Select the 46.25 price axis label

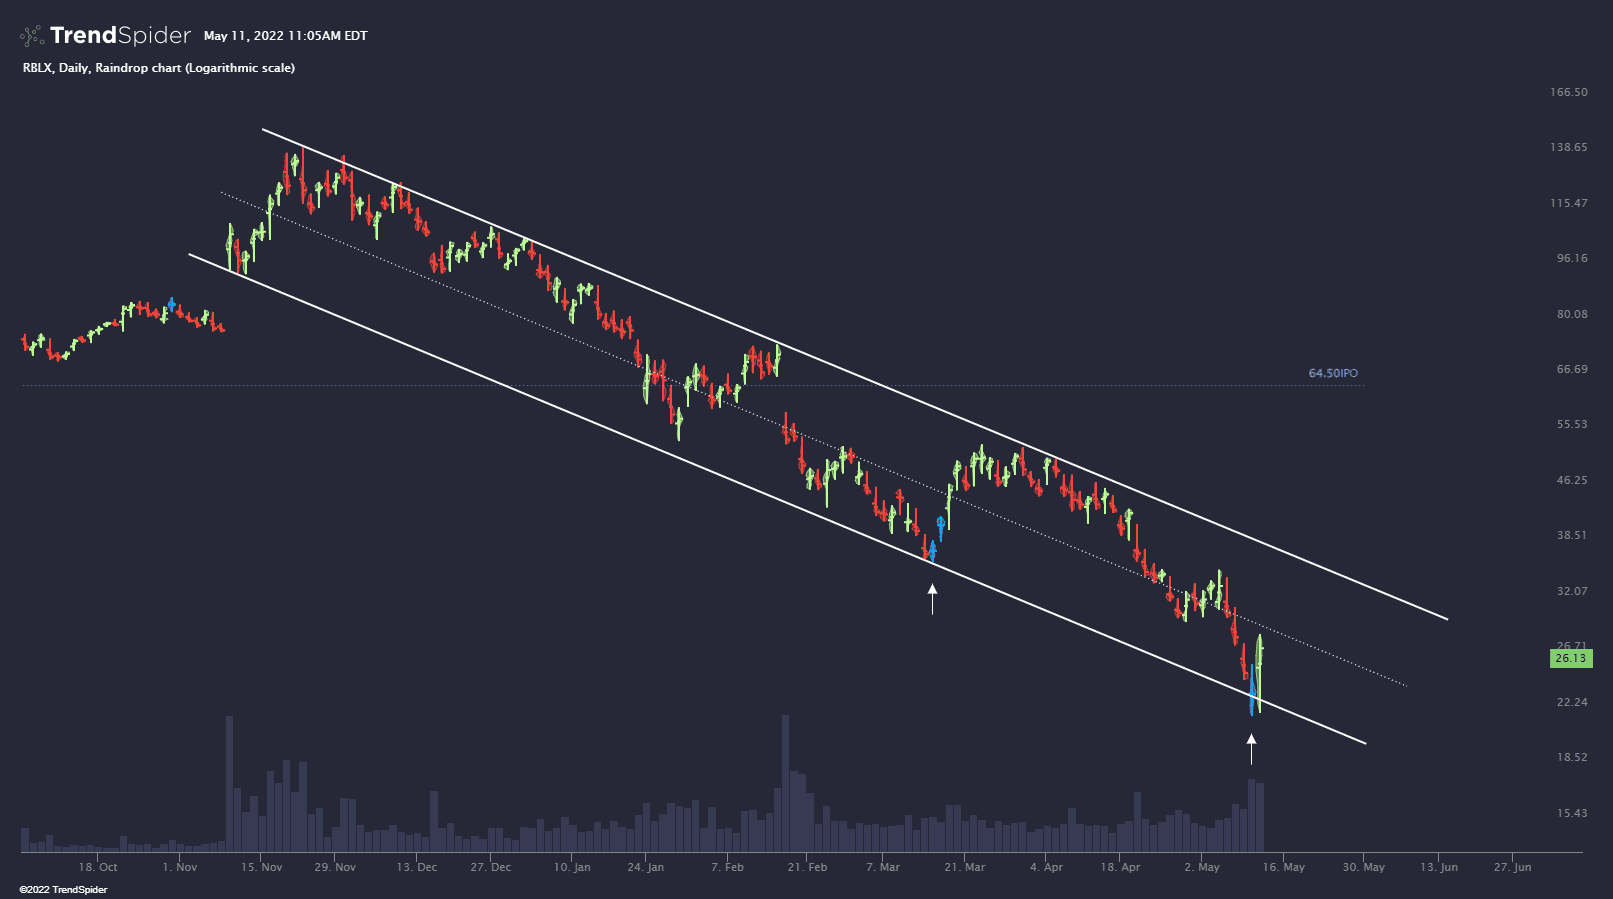[x=1572, y=480]
